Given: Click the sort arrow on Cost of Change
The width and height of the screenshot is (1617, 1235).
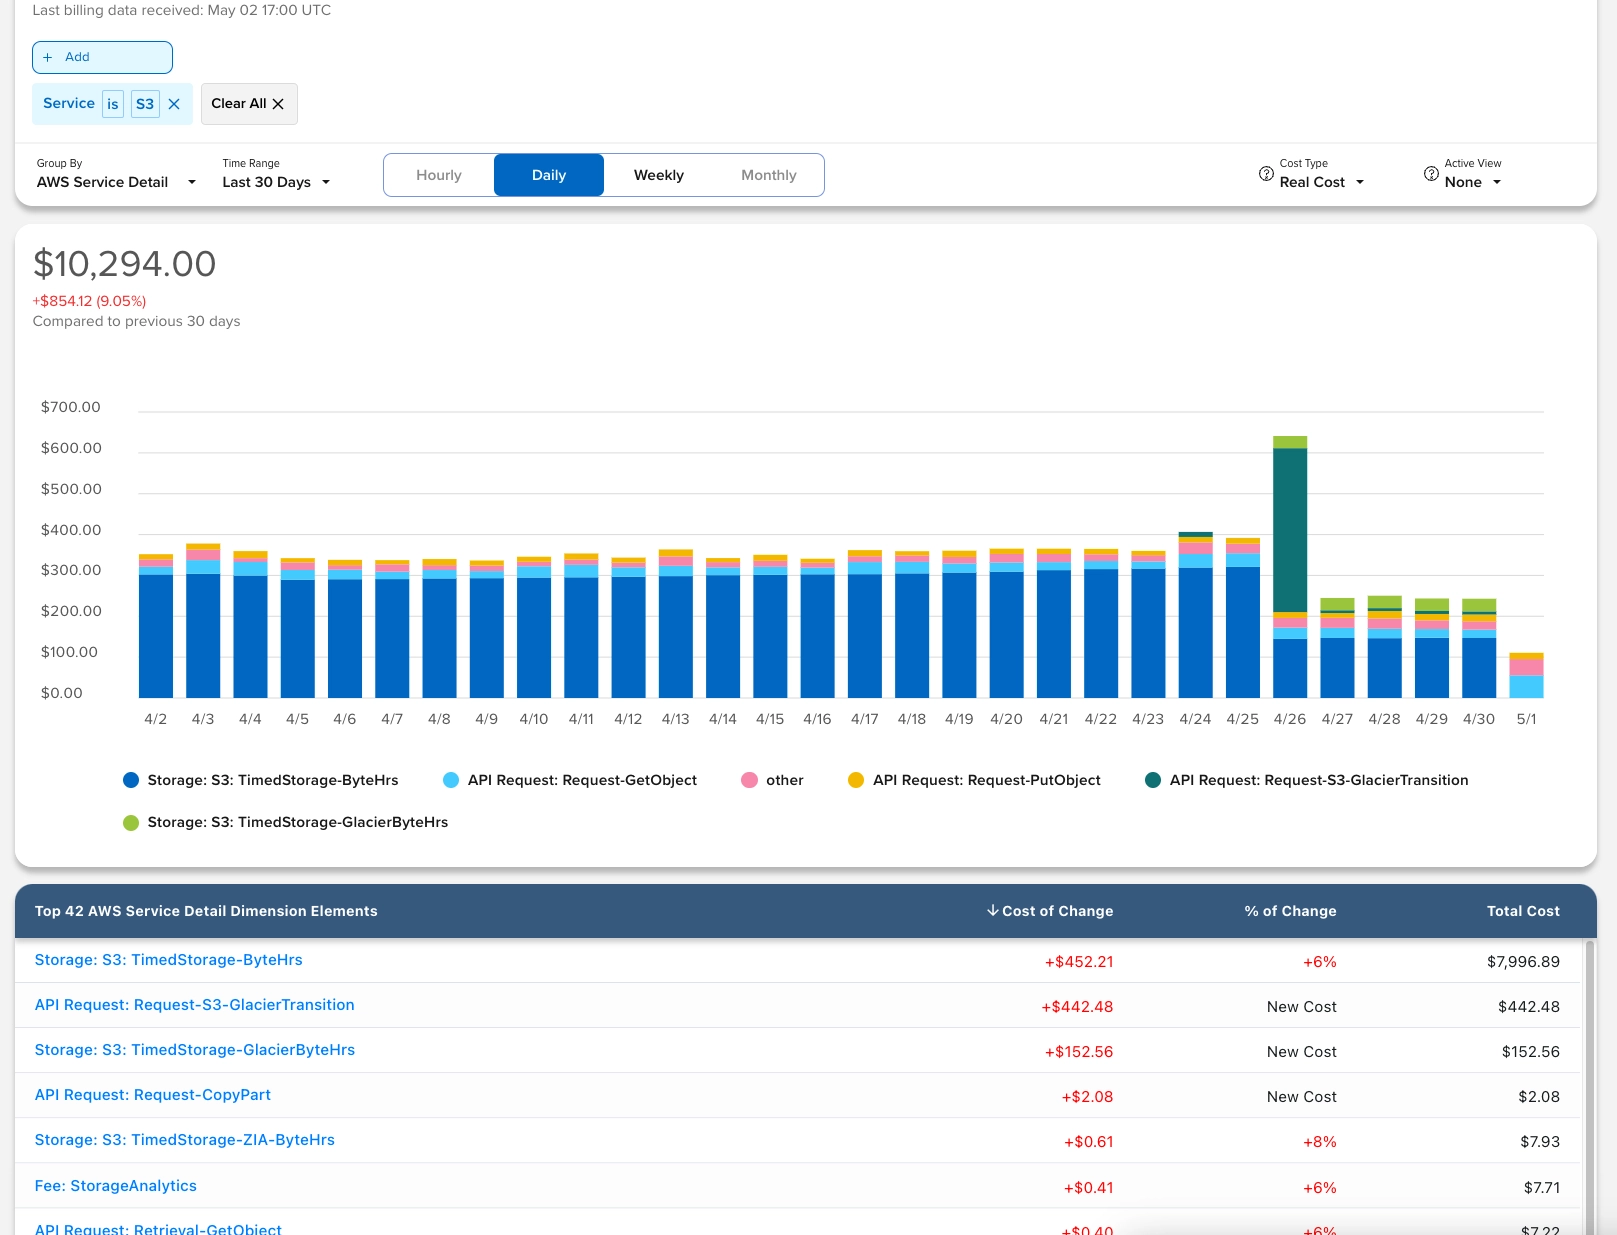Looking at the screenshot, I should coord(992,911).
